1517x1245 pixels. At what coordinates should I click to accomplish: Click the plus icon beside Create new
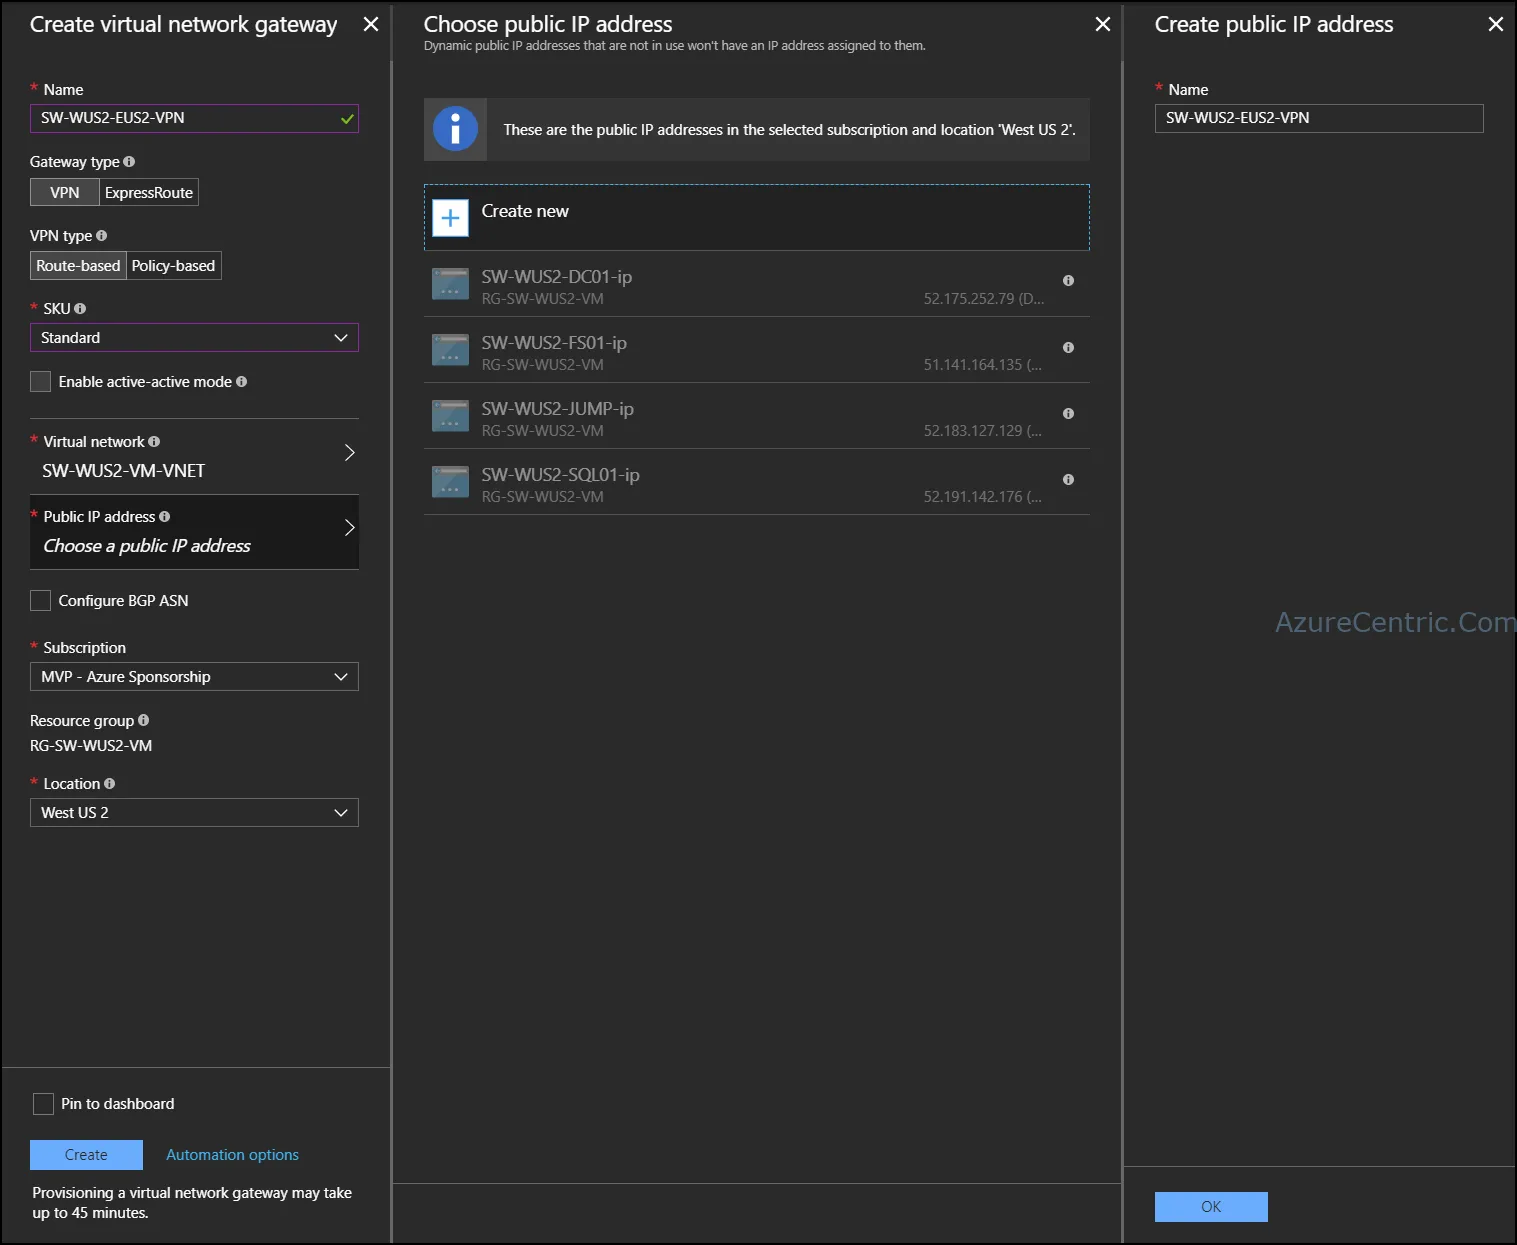click(x=450, y=218)
